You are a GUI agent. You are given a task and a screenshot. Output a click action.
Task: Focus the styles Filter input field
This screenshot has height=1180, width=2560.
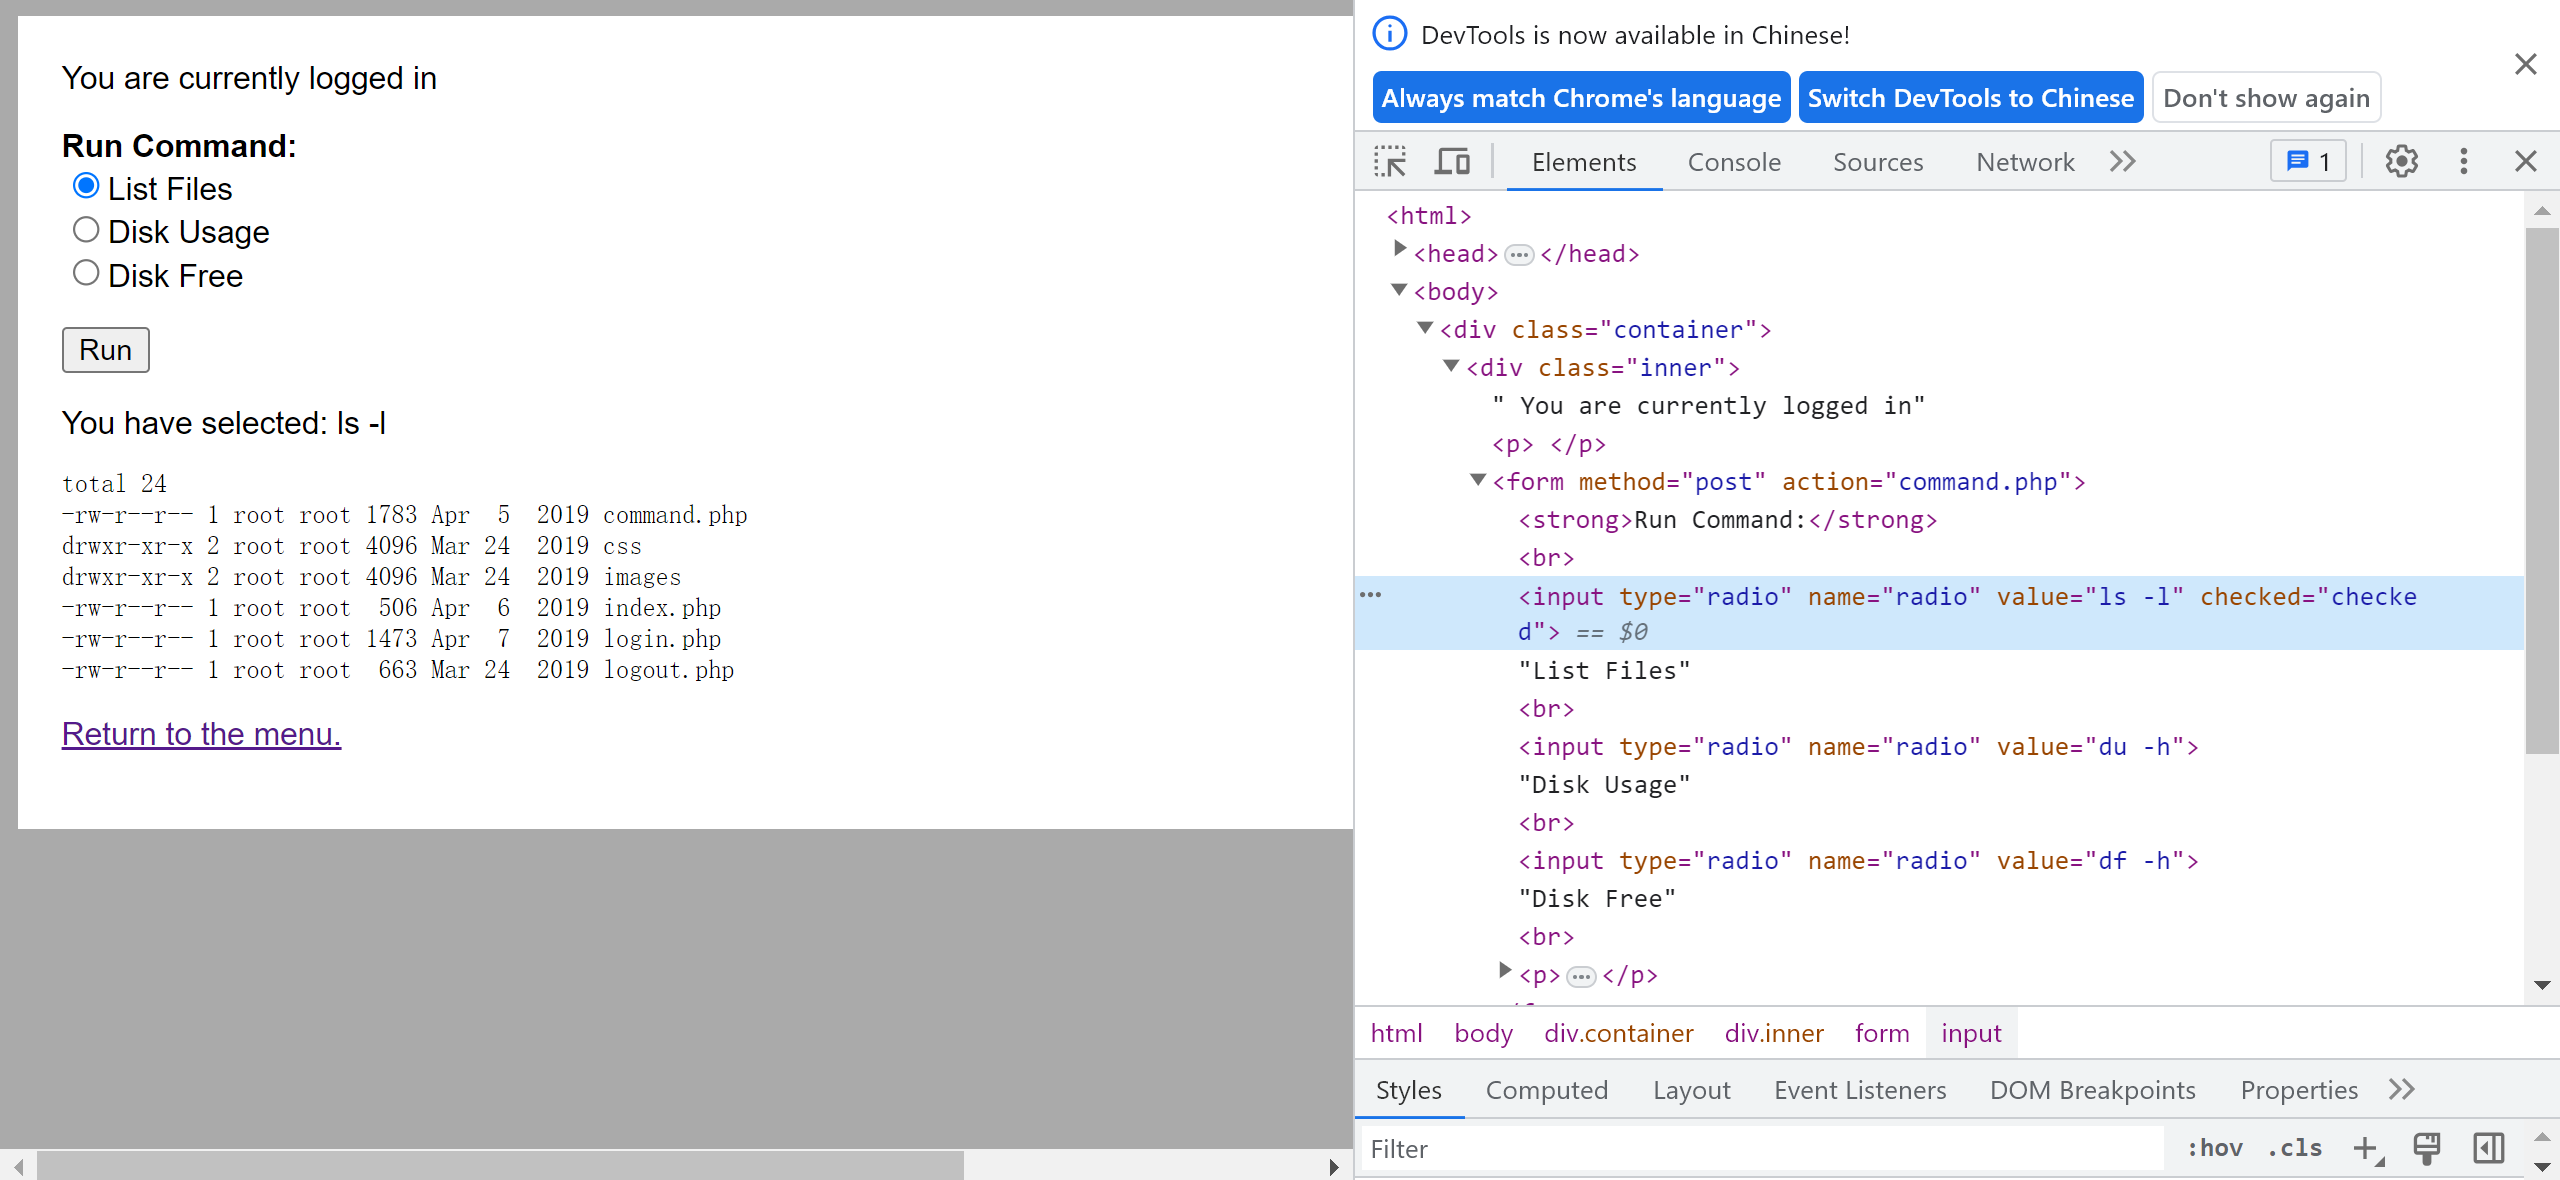[x=1760, y=1149]
